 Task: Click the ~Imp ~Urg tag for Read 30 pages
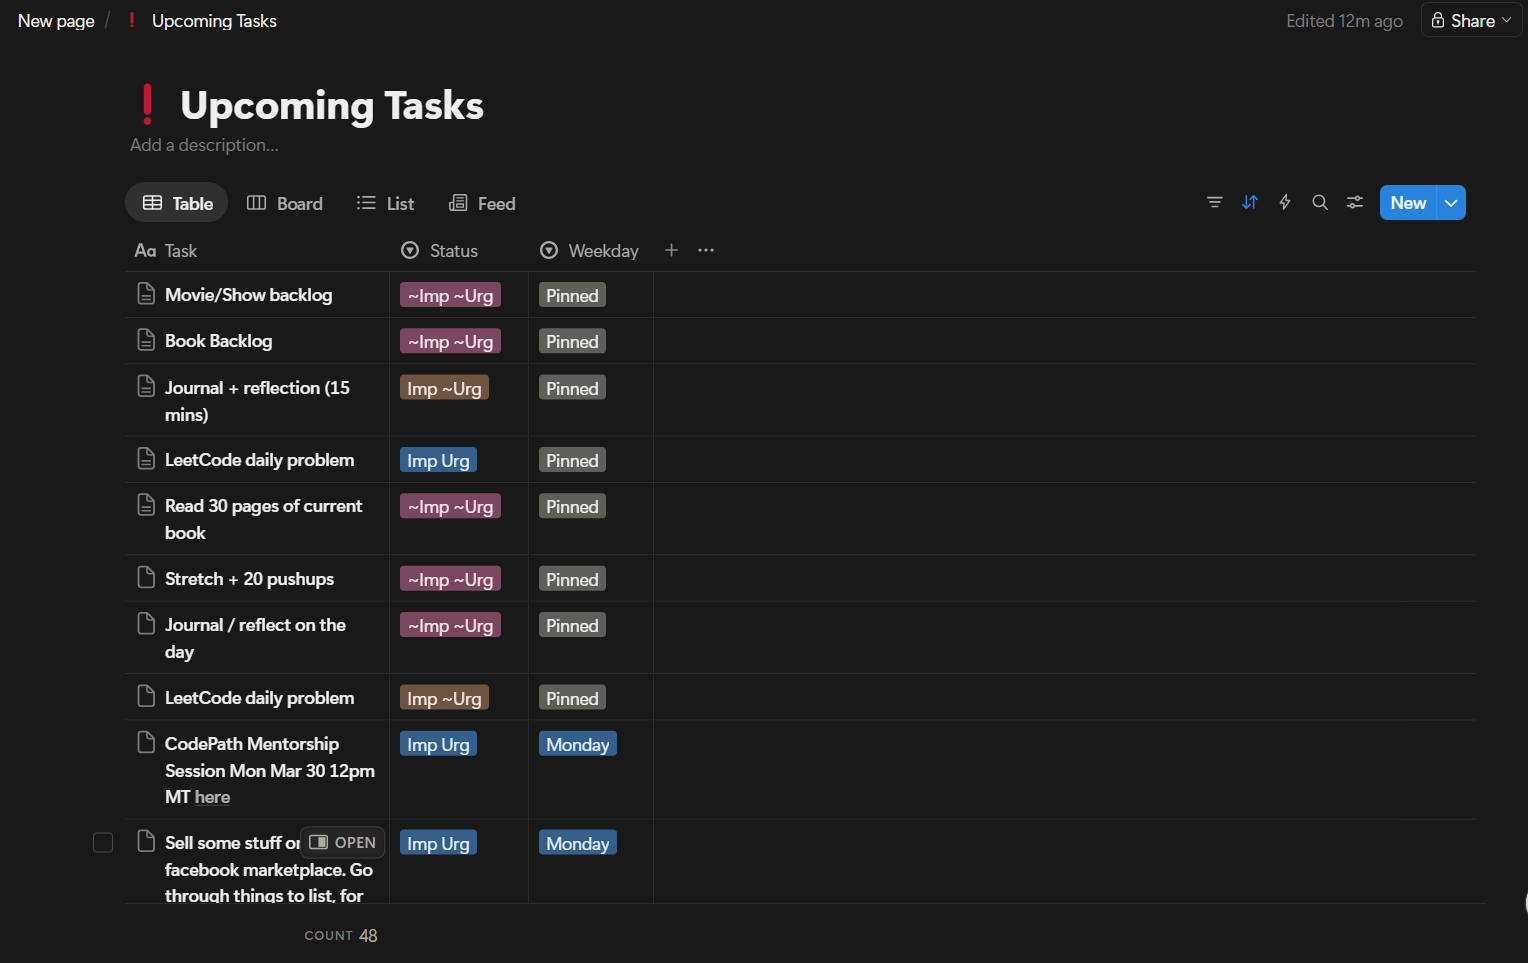point(450,506)
